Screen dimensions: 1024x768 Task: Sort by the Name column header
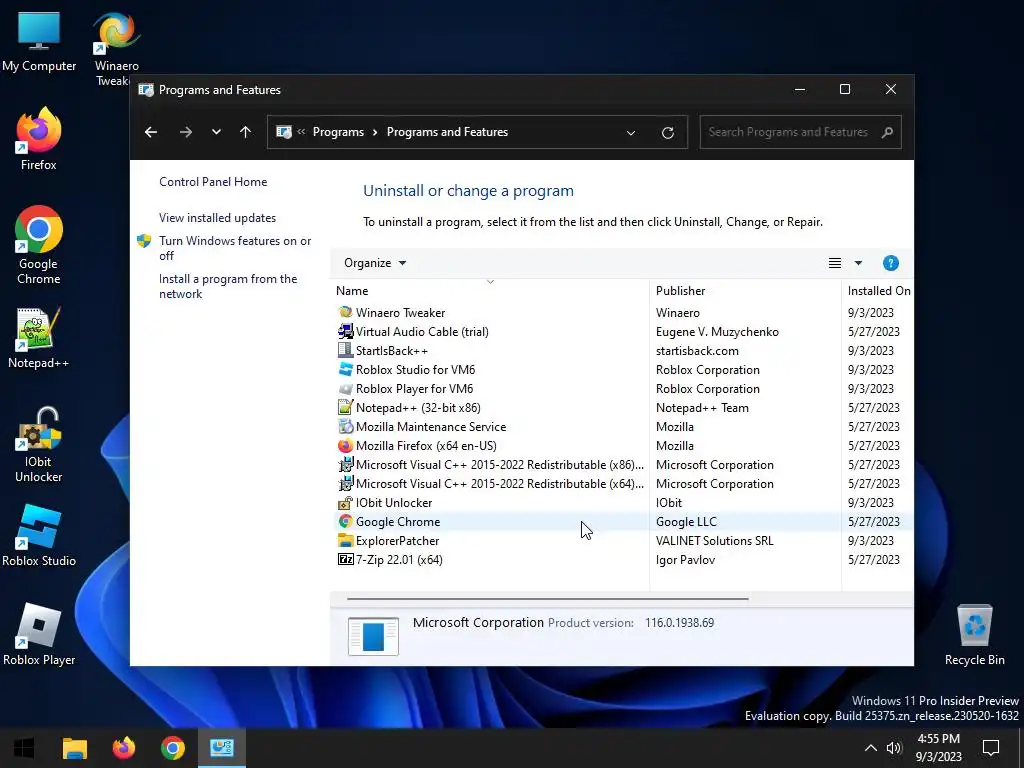tap(490, 291)
